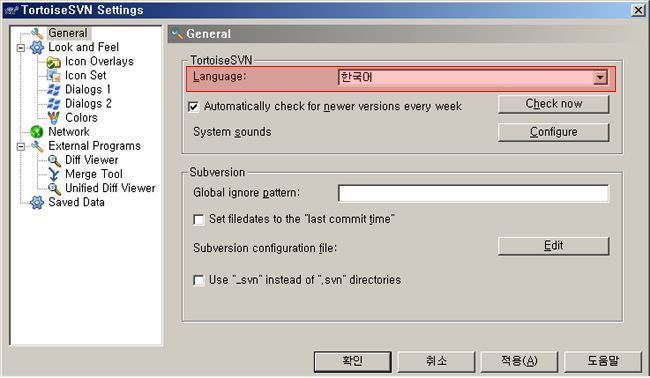Viewport: 650px width, 378px height.
Task: Click the General wrench icon in the tree
Action: 37,33
